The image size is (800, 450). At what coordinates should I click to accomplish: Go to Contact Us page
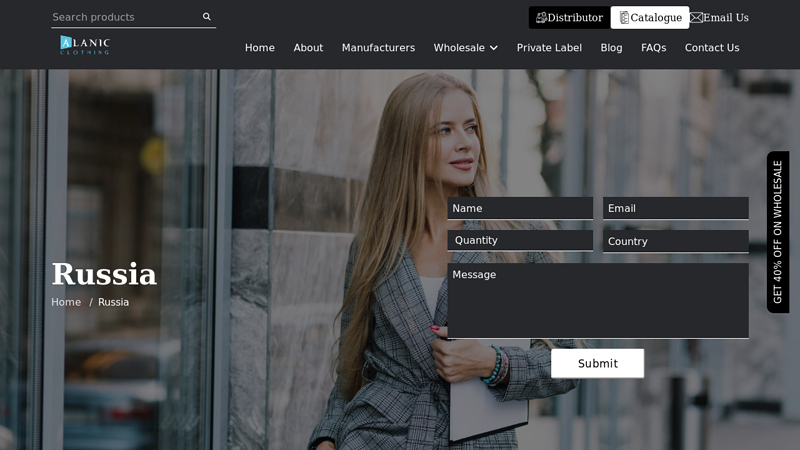pyautogui.click(x=712, y=48)
